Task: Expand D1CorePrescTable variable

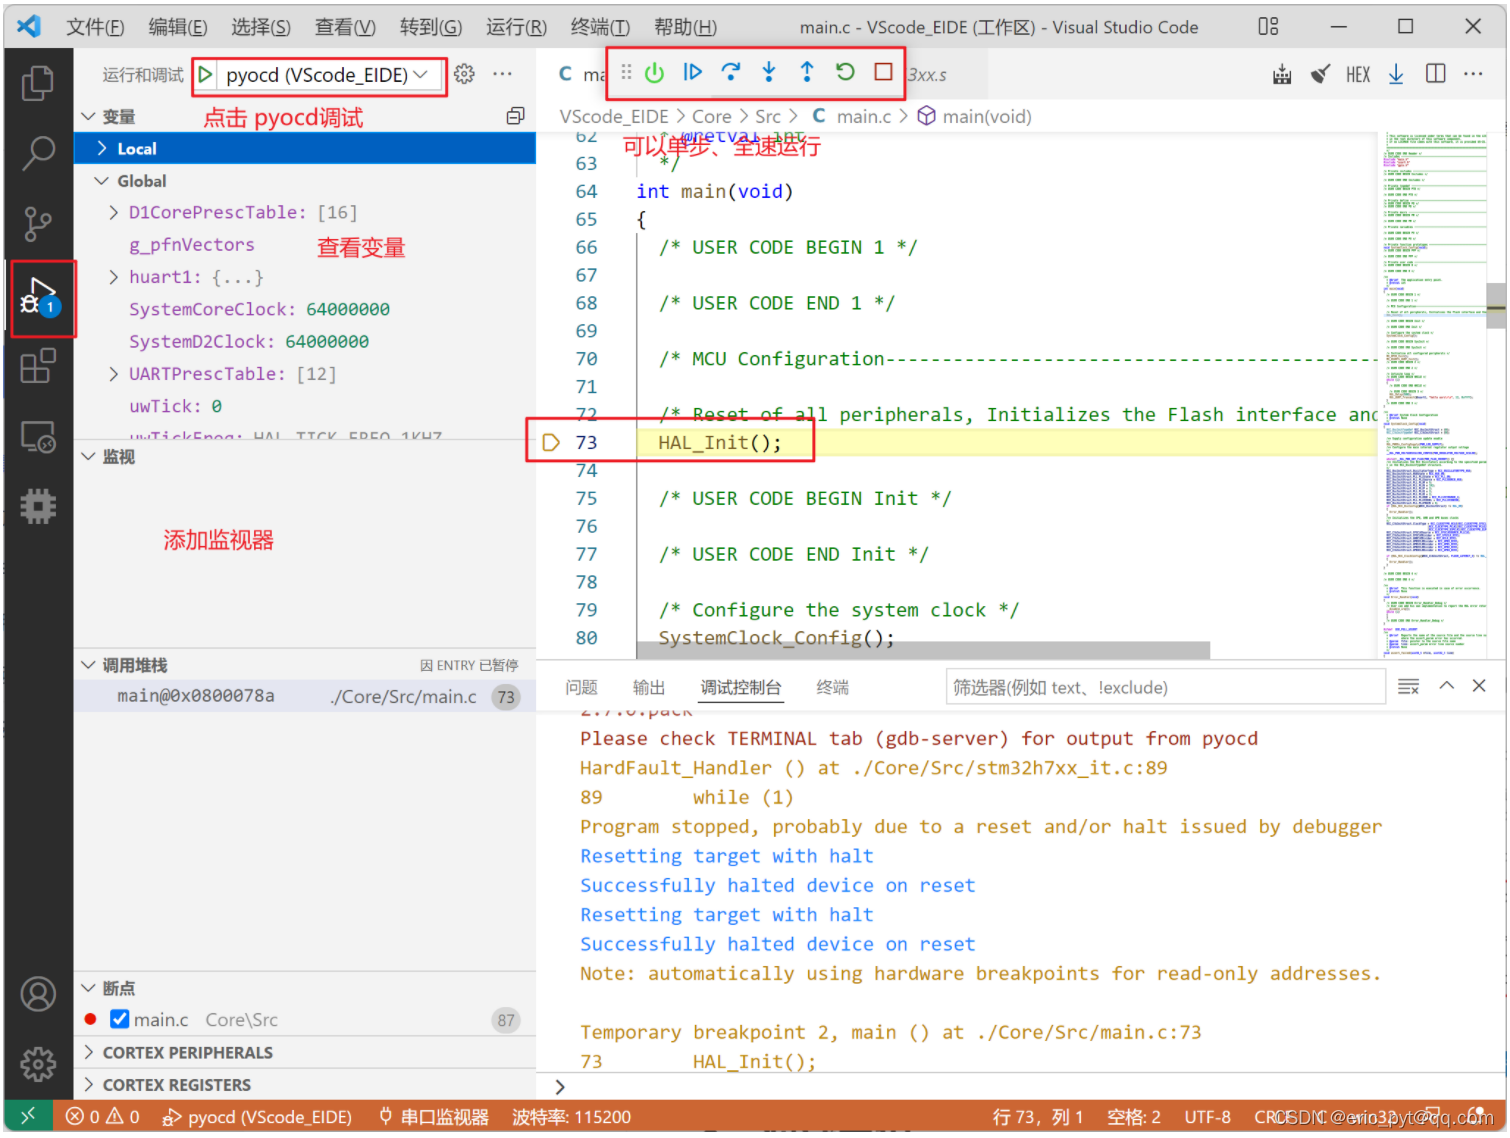Action: pos(114,212)
